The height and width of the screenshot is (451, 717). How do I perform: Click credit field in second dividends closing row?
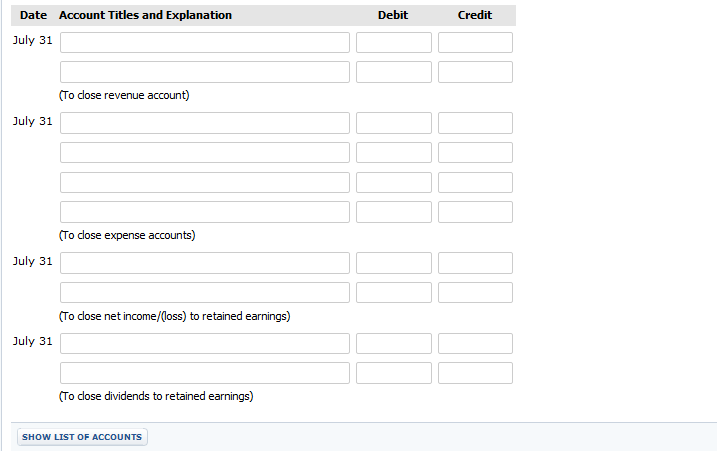(x=475, y=373)
